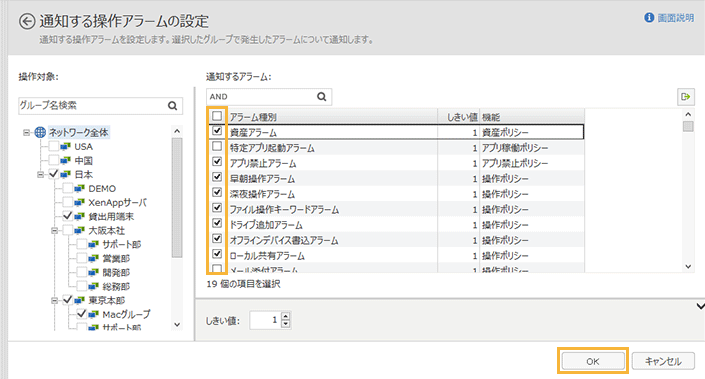Viewport: 705px width, 379px height.
Task: Check the DEMO group checkbox
Action: (x=67, y=188)
